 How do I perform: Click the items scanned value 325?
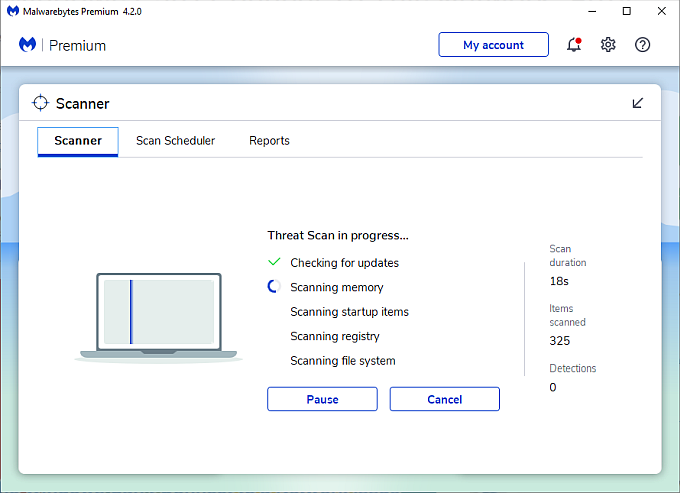[559, 340]
